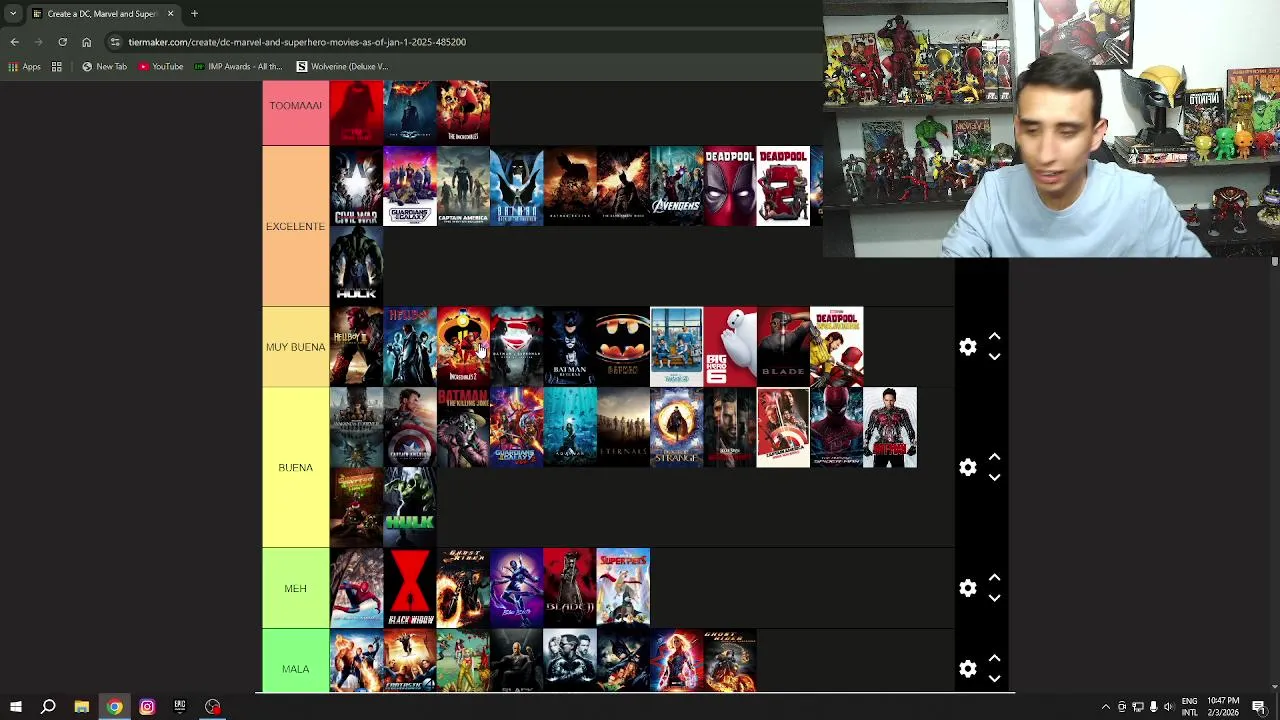Open new tab with plus button

tap(194, 14)
